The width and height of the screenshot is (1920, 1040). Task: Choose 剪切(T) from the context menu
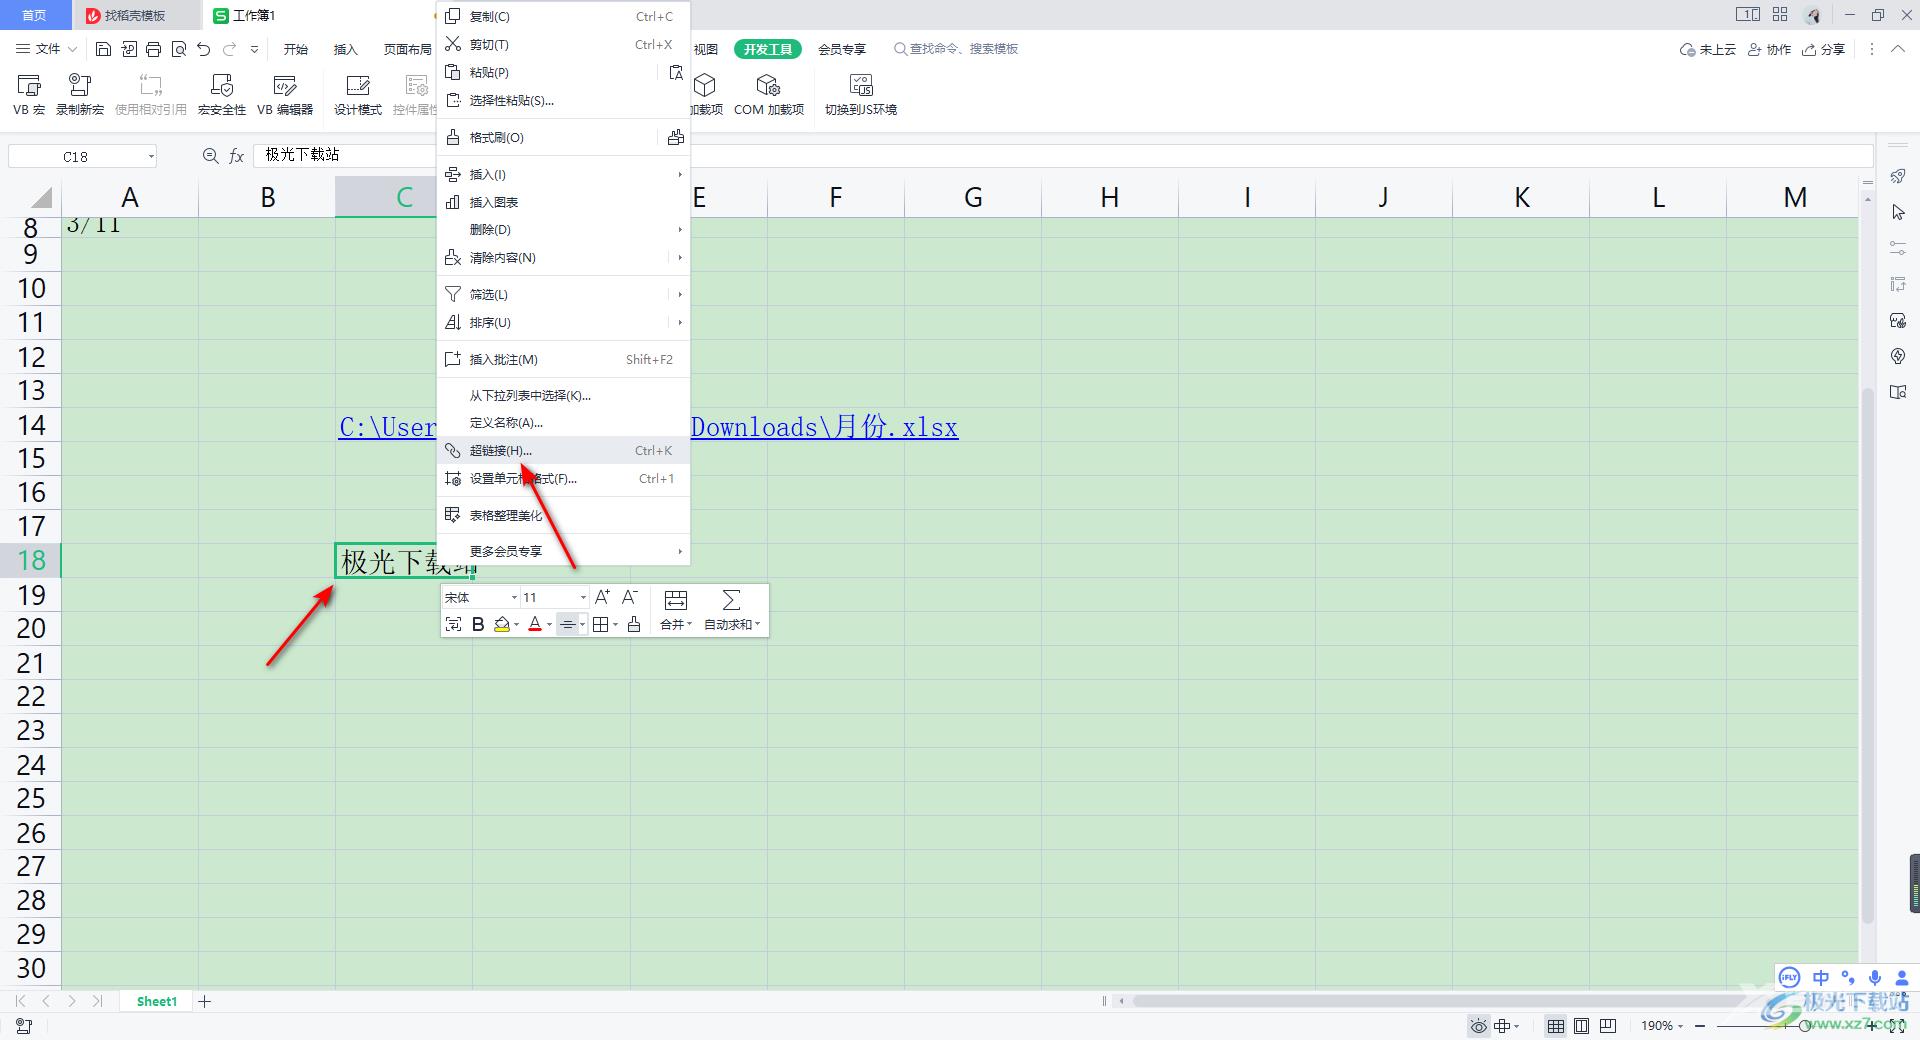tap(564, 44)
